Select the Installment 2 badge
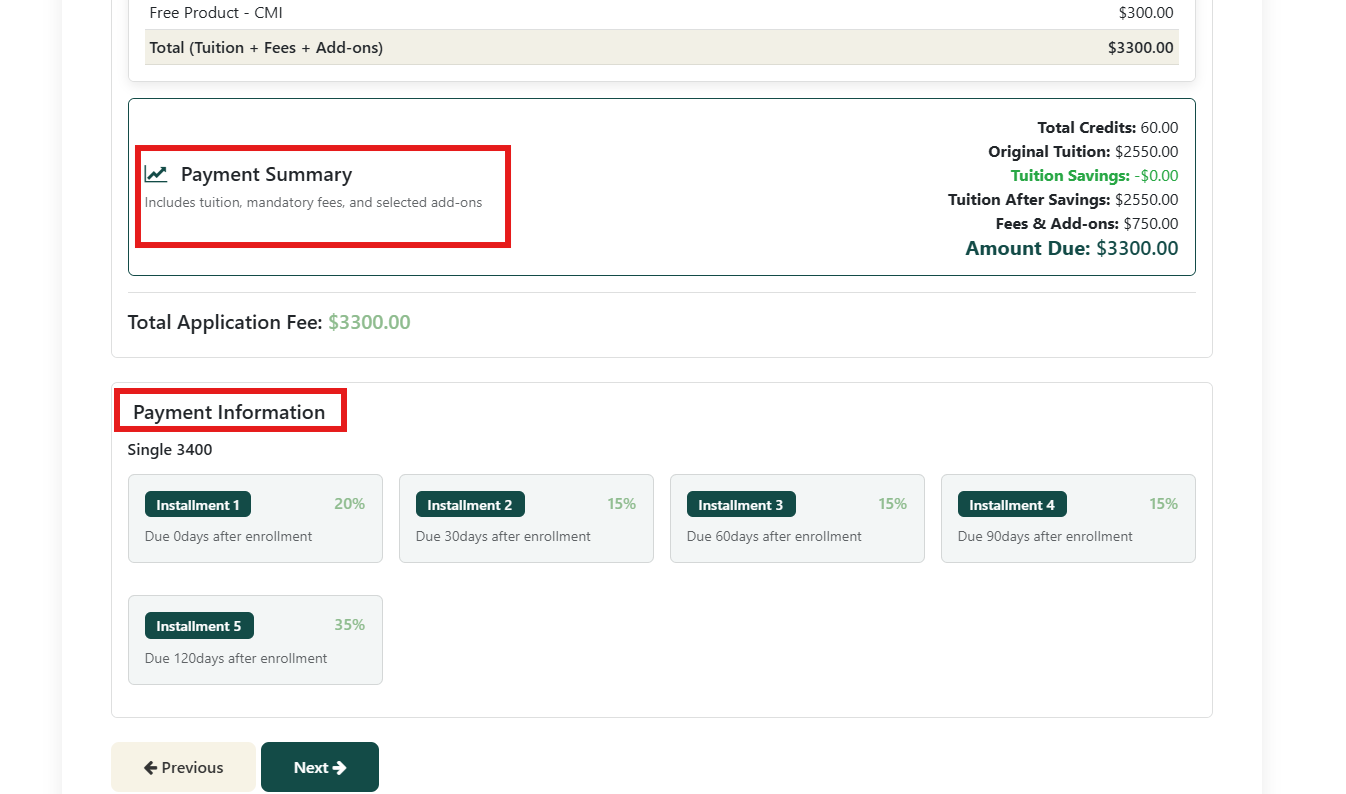 [469, 505]
